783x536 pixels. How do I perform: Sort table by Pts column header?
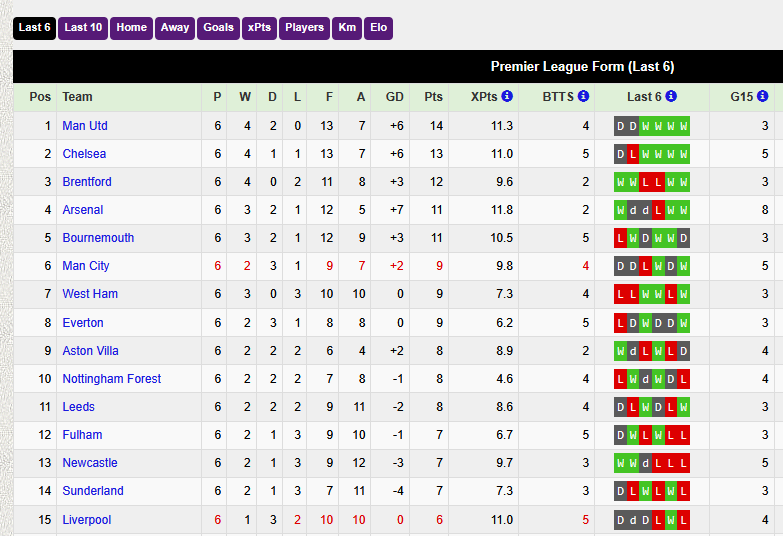point(433,97)
